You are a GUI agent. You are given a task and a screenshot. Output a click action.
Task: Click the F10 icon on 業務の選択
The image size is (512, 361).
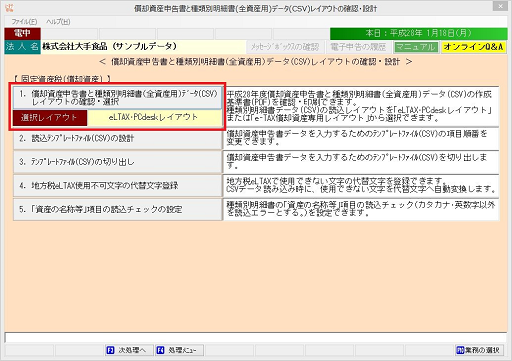point(460,350)
